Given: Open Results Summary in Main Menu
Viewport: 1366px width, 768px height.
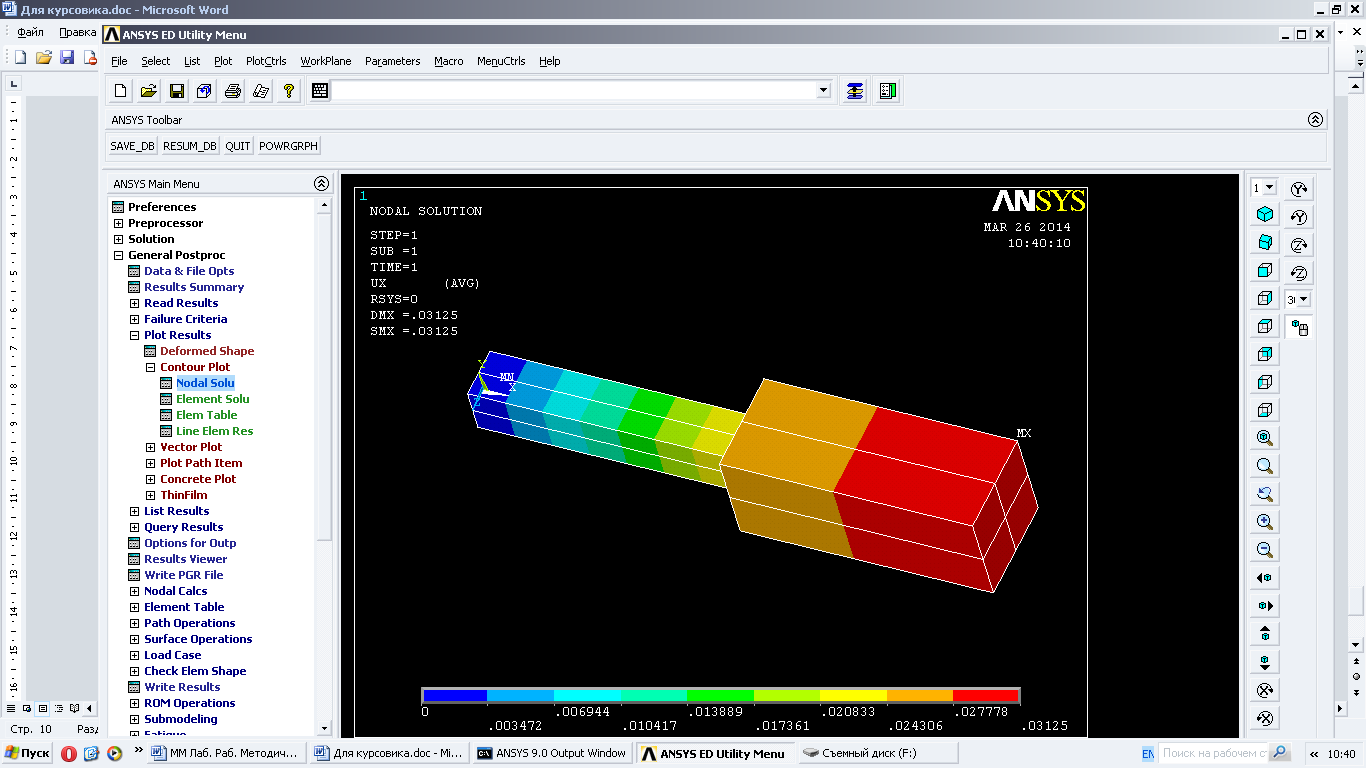Looking at the screenshot, I should [194, 287].
